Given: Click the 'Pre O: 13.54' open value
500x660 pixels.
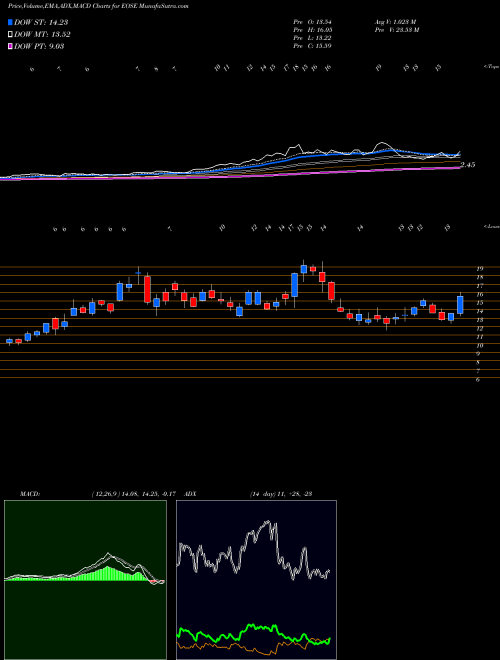Looking at the screenshot, I should tap(312, 21).
